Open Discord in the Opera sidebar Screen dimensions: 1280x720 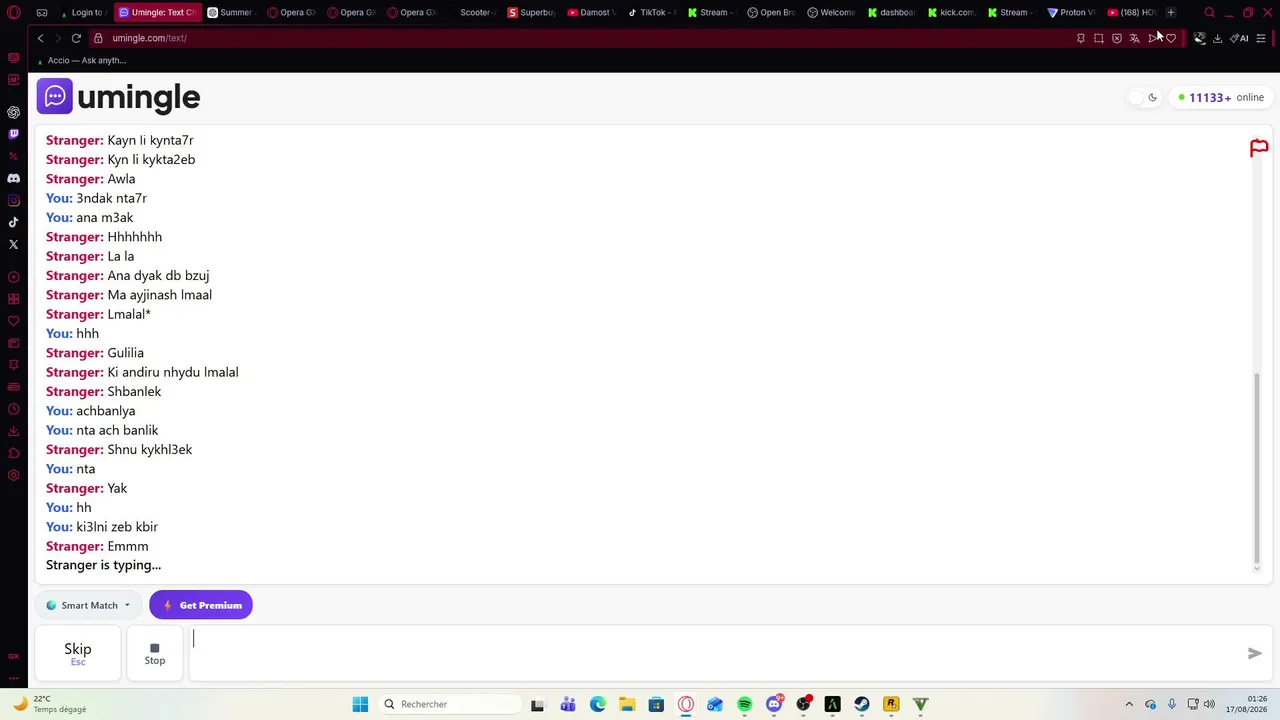point(13,178)
